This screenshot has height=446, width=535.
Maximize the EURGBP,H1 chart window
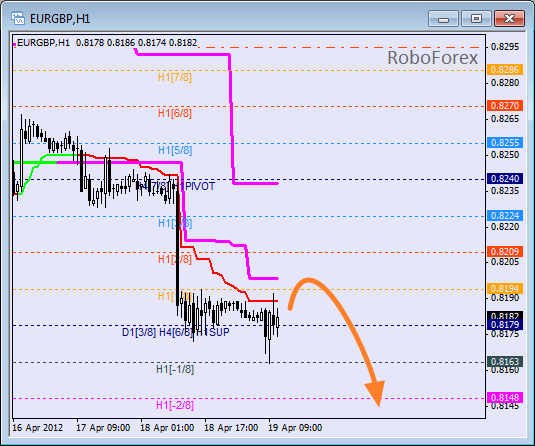476,18
